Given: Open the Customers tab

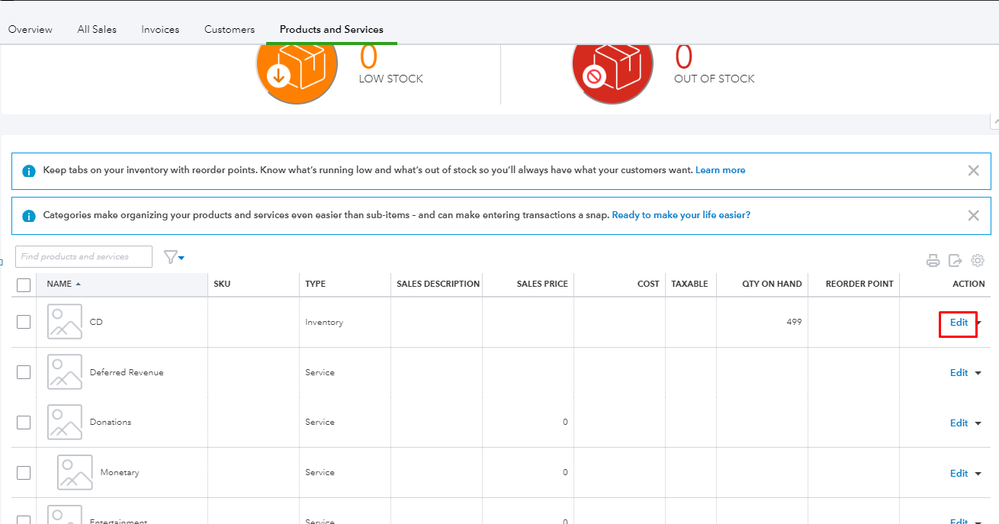Looking at the screenshot, I should (x=229, y=30).
